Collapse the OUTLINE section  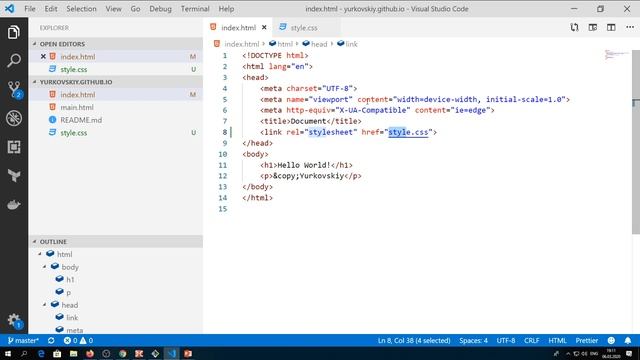(x=34, y=242)
